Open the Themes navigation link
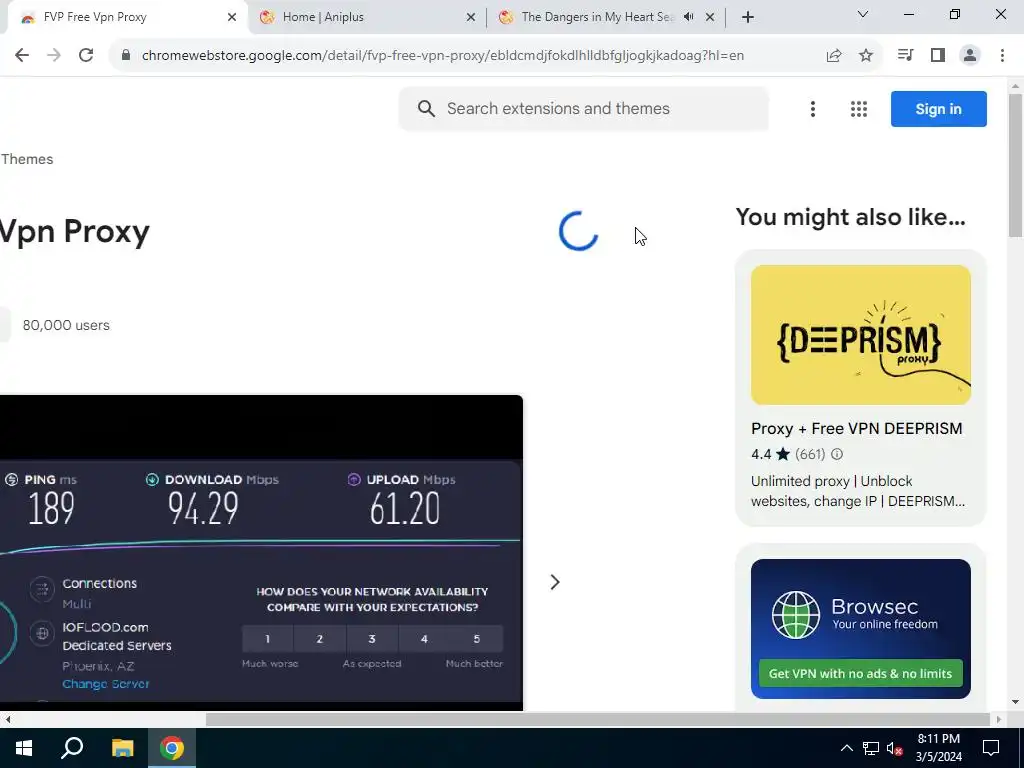 [x=27, y=159]
